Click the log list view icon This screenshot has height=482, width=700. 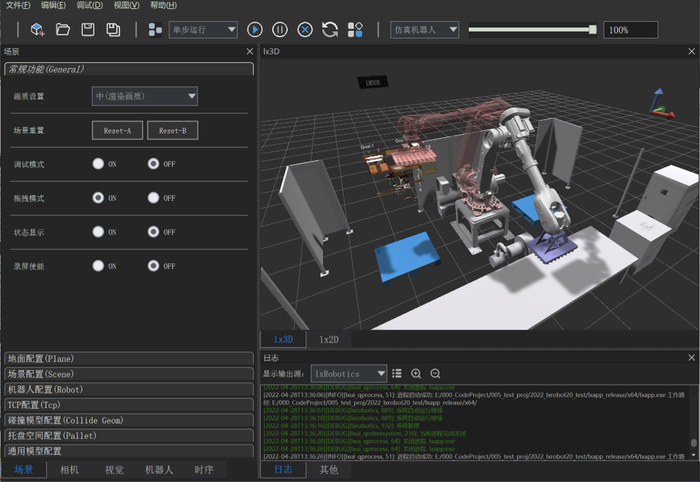click(x=397, y=373)
